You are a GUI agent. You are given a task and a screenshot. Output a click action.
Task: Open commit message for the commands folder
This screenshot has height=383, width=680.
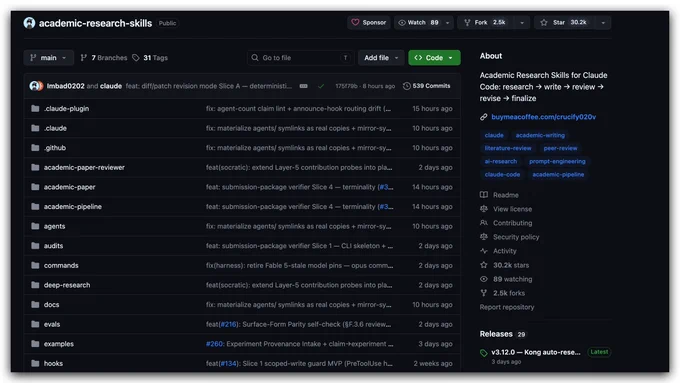[x=300, y=265]
